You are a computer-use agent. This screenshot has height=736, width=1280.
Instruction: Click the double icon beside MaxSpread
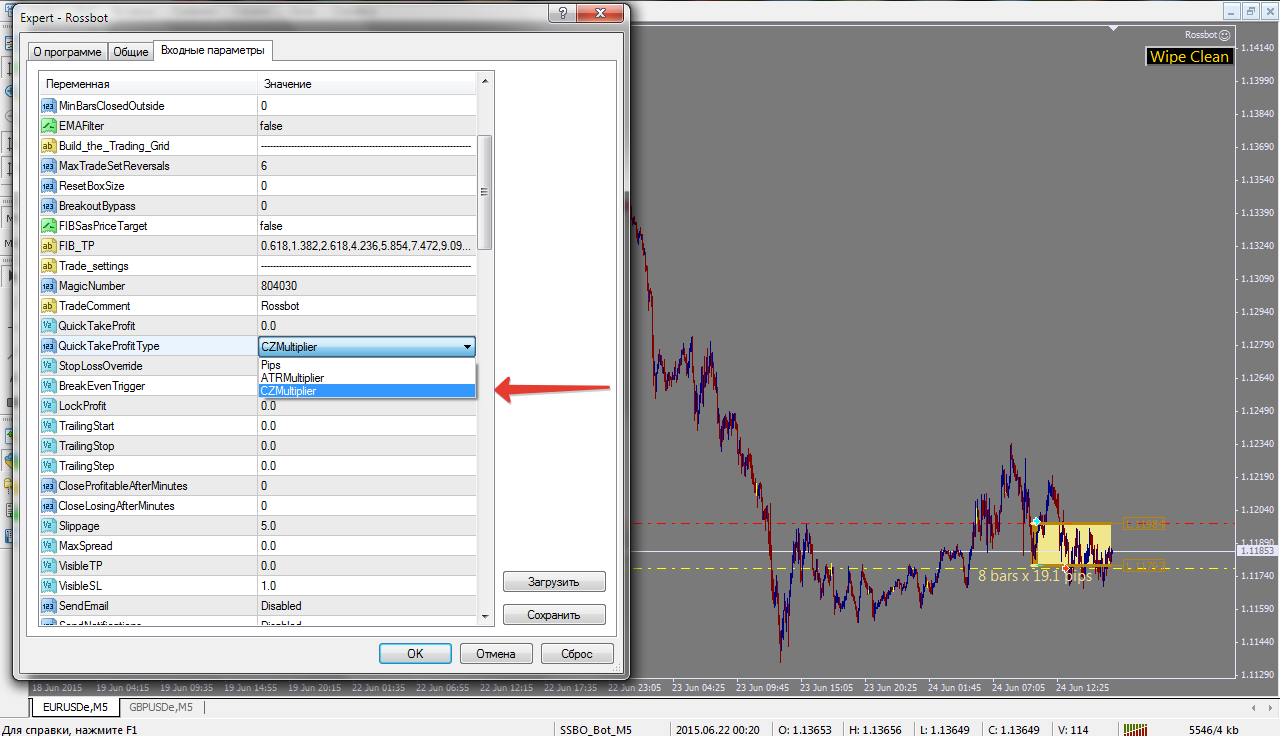tap(48, 546)
